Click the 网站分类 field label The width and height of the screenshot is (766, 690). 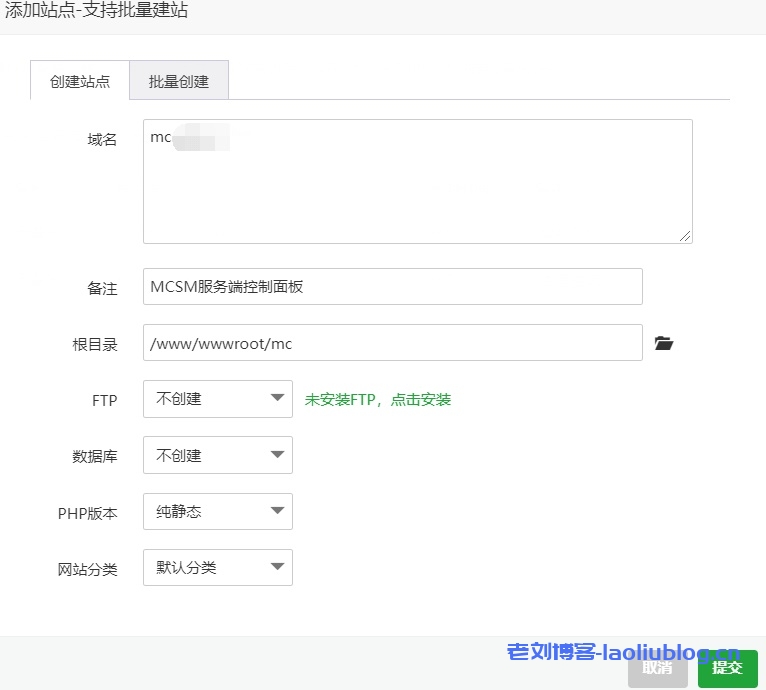click(87, 569)
